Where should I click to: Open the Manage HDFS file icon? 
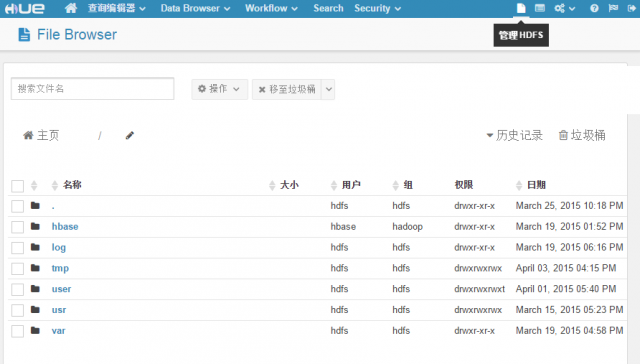tap(521, 8)
